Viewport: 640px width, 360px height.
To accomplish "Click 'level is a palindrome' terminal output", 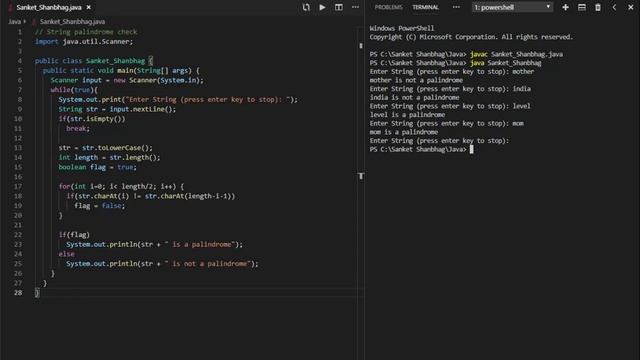I will (407, 115).
